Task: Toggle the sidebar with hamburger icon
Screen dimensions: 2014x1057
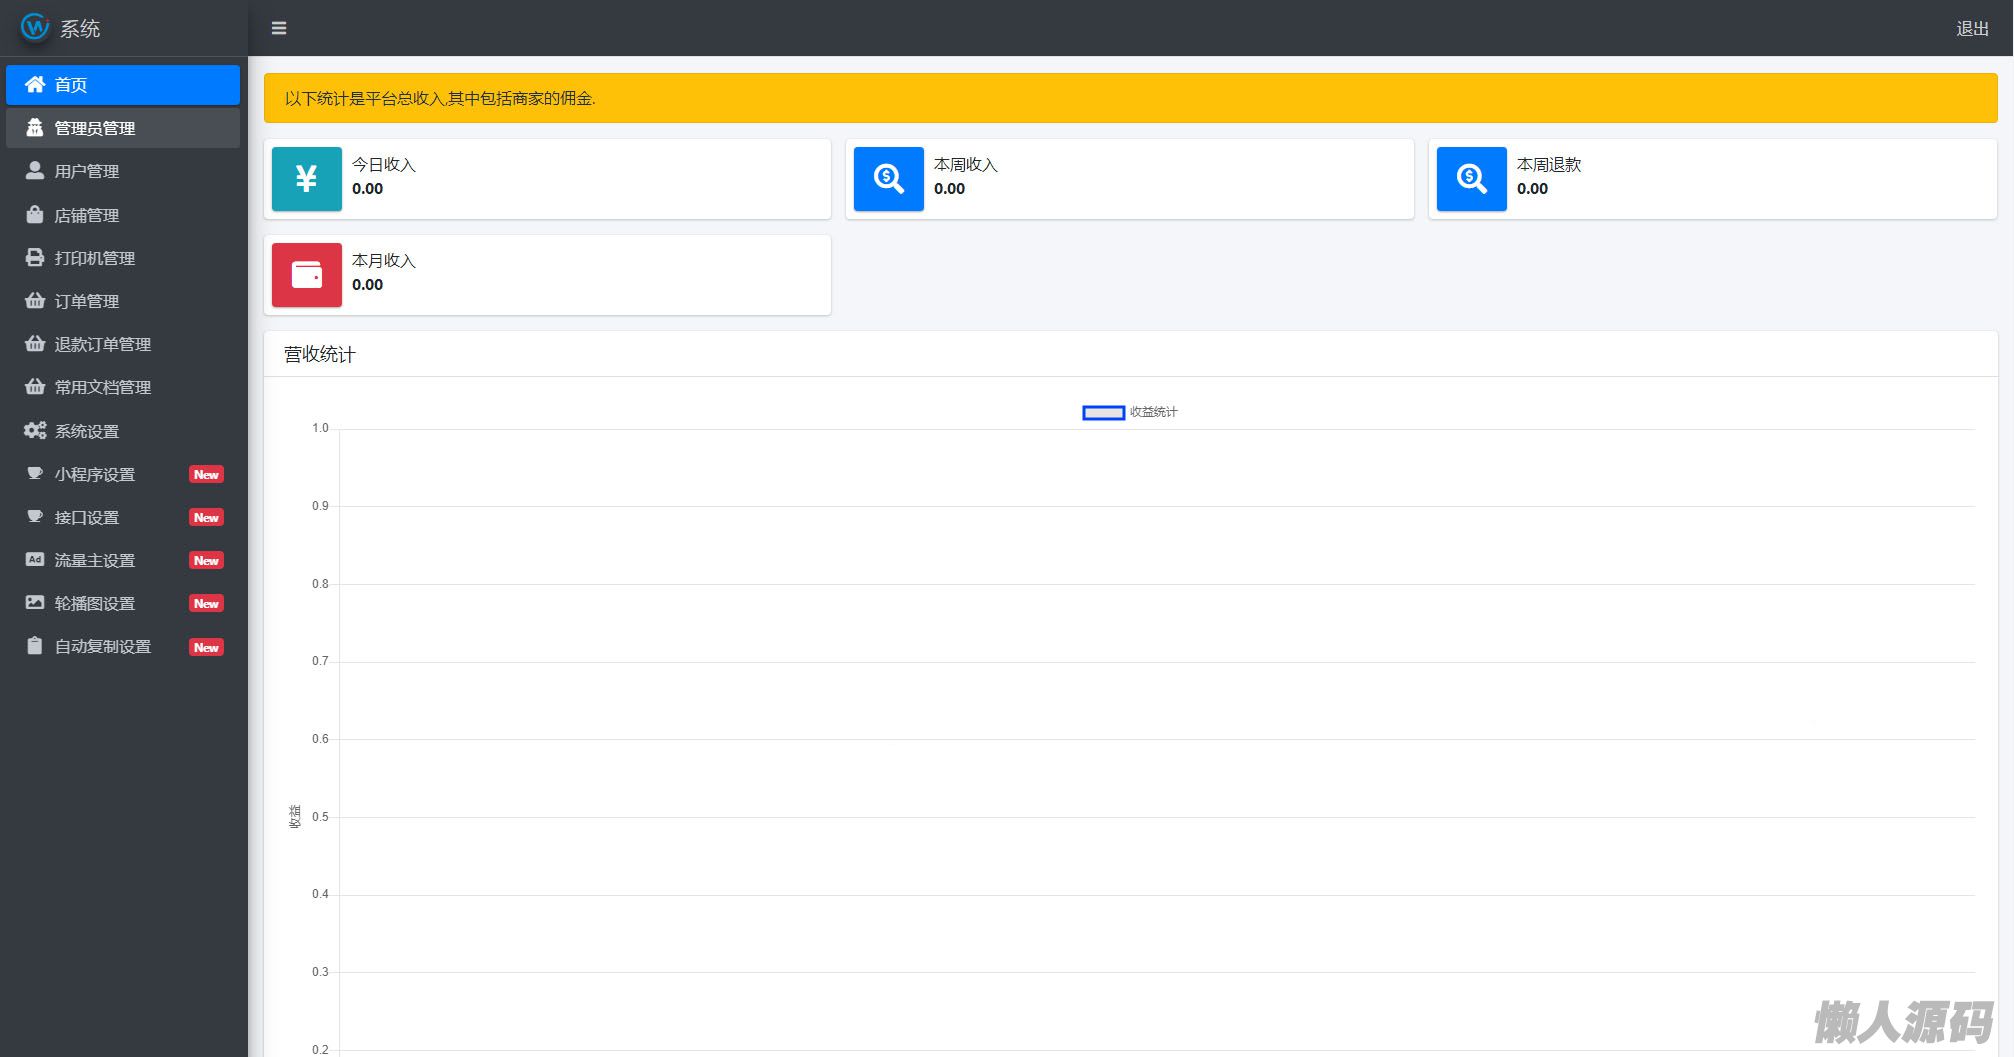Action: point(279,28)
